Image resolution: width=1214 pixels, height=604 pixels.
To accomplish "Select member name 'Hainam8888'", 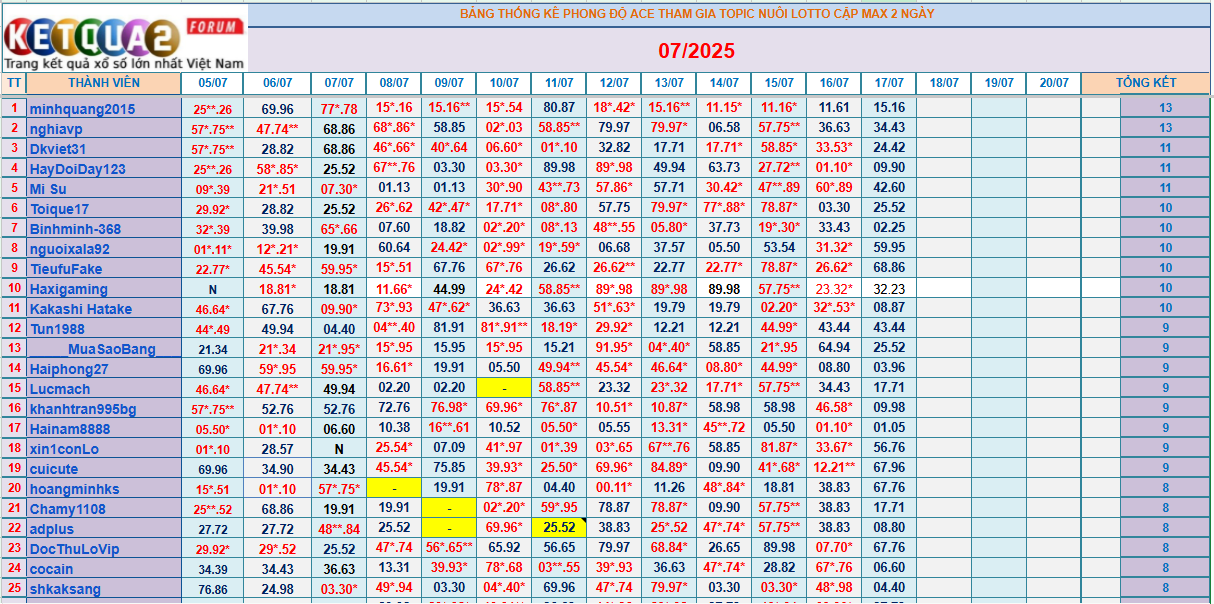I will 70,429.
